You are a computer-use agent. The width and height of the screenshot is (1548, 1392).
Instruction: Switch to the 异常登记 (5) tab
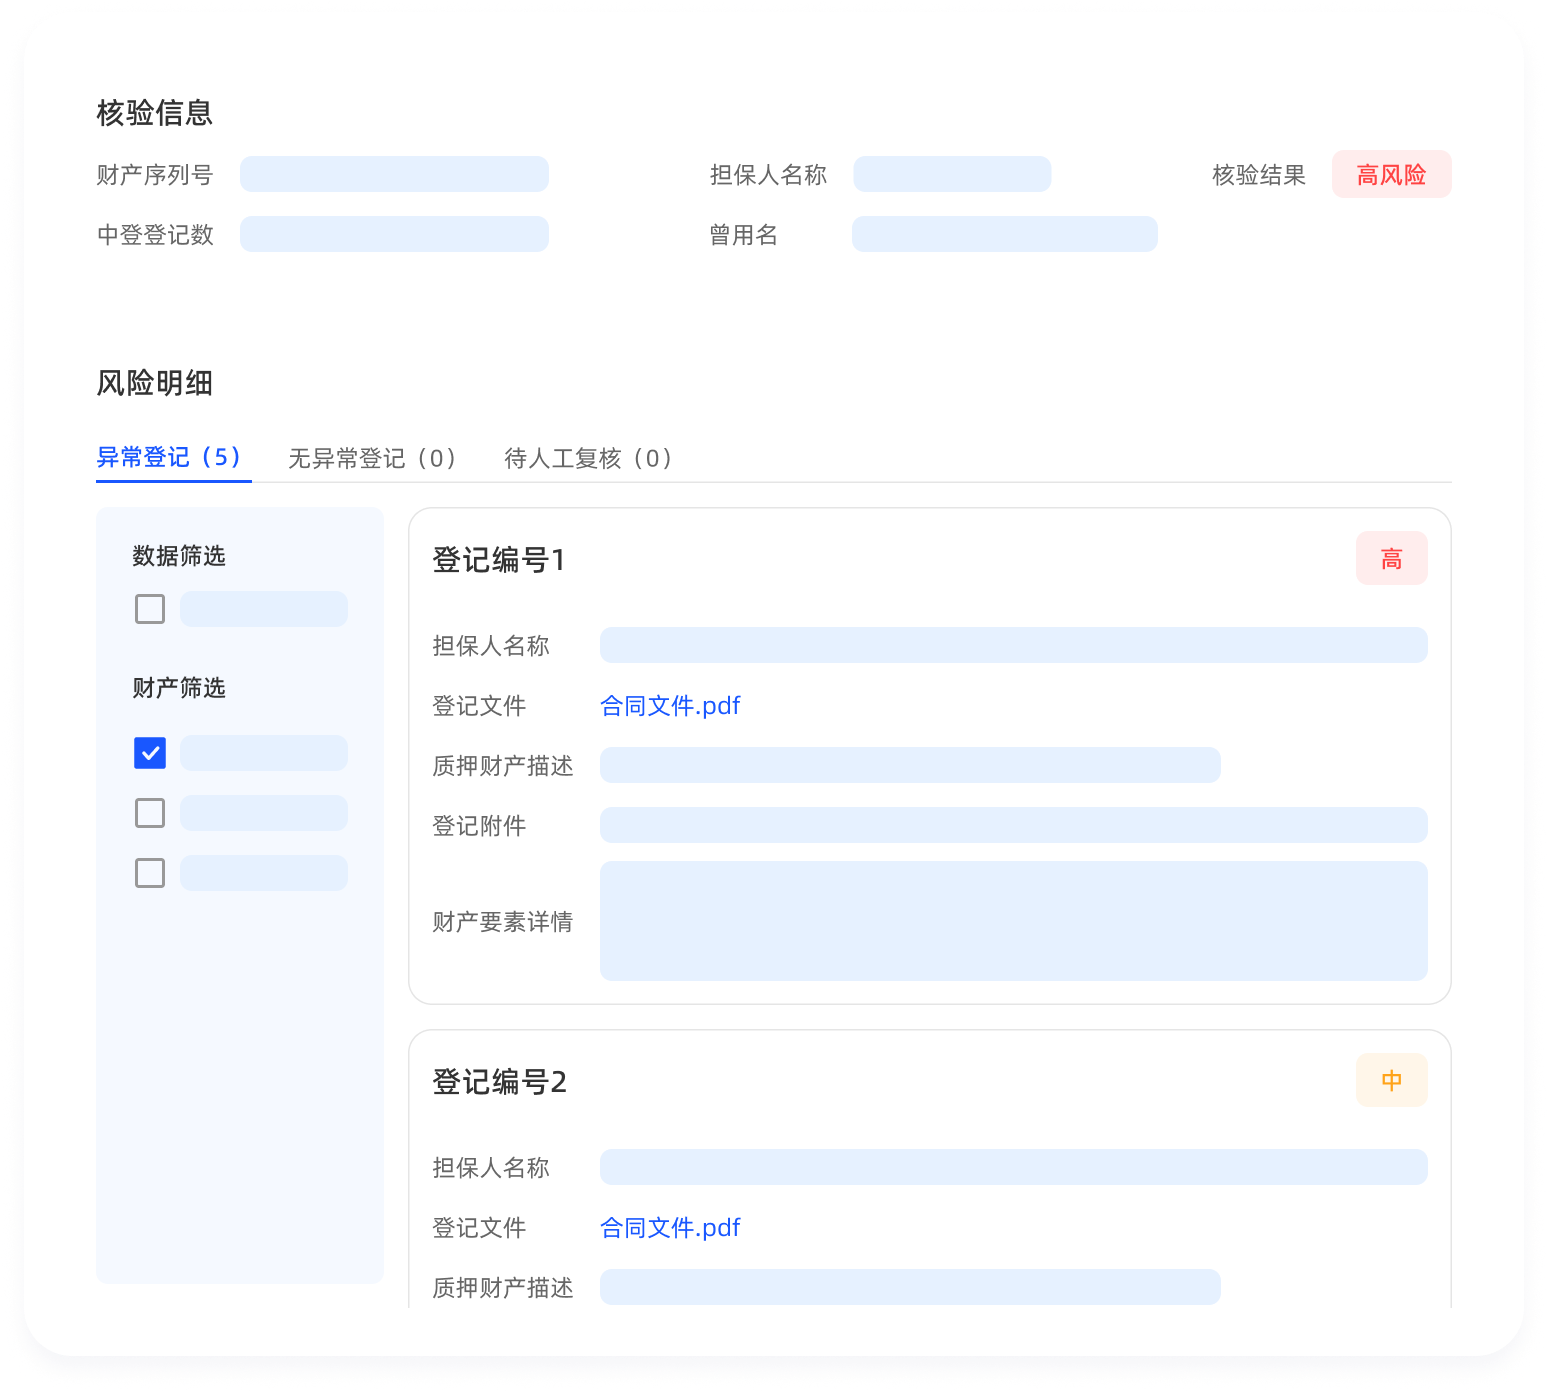tap(170, 458)
